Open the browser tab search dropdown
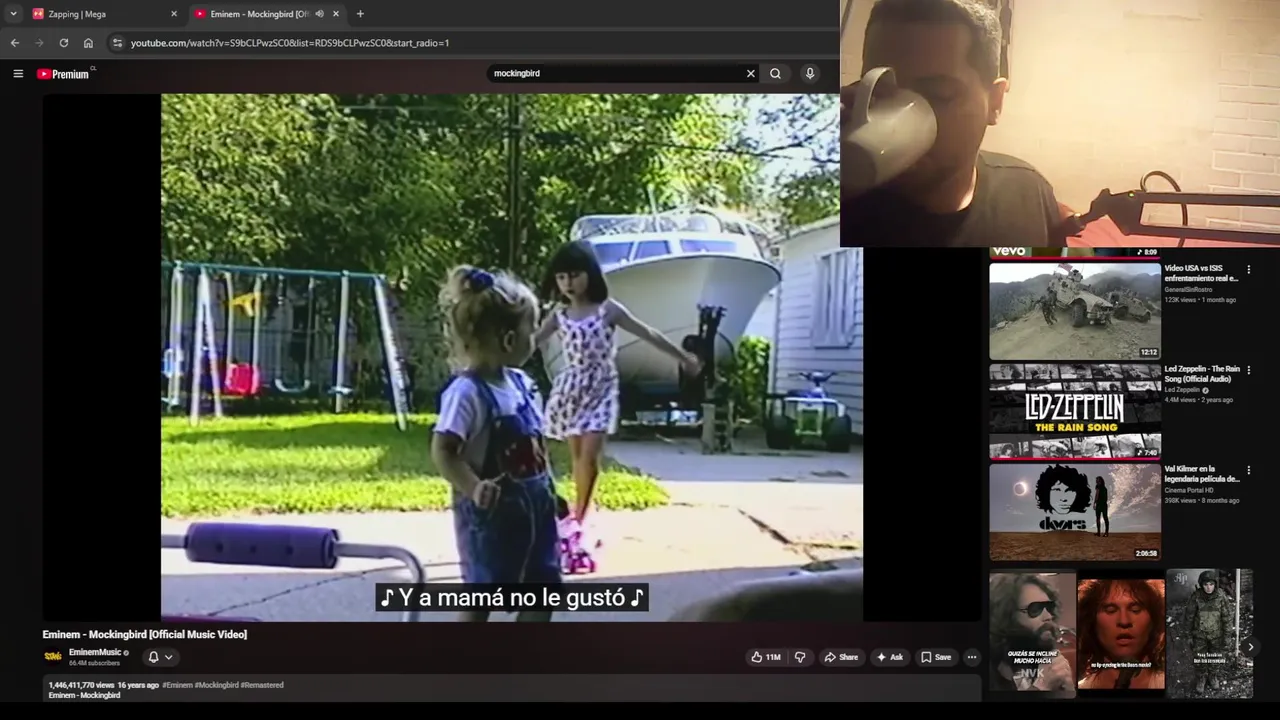1280x720 pixels. [x=13, y=14]
